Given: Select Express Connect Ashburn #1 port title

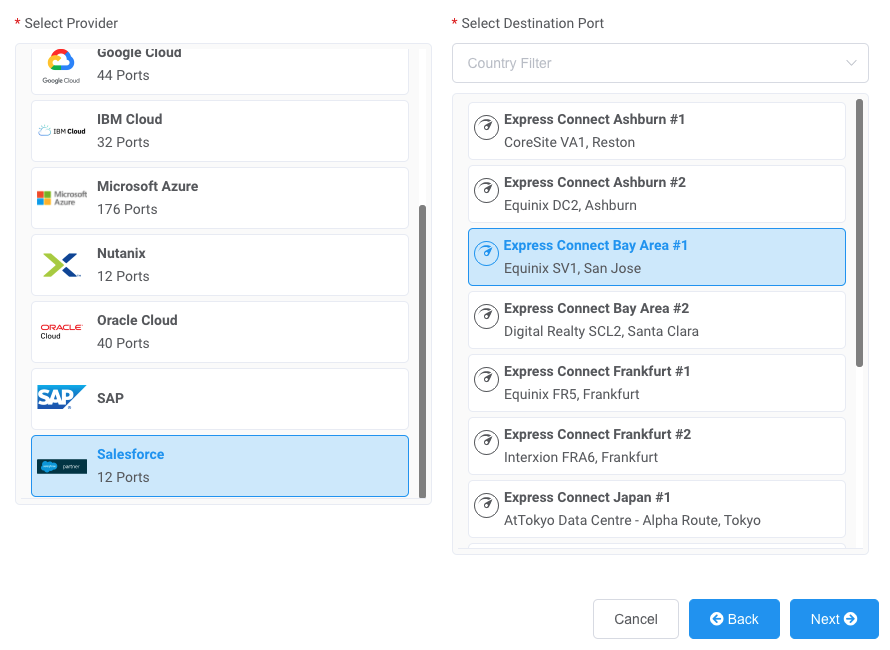Looking at the screenshot, I should [594, 119].
